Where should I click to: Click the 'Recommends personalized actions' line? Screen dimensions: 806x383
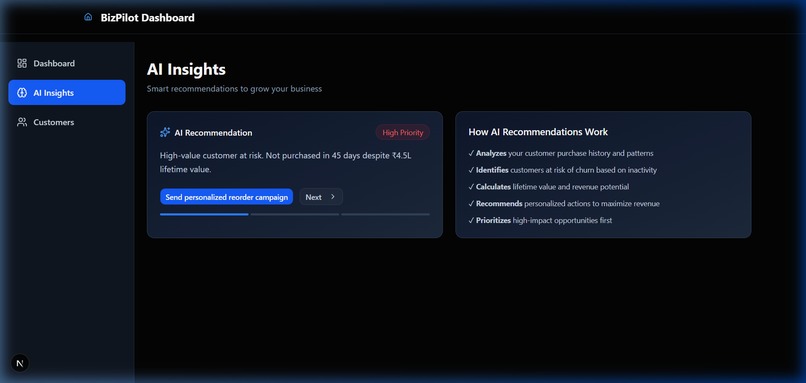564,204
